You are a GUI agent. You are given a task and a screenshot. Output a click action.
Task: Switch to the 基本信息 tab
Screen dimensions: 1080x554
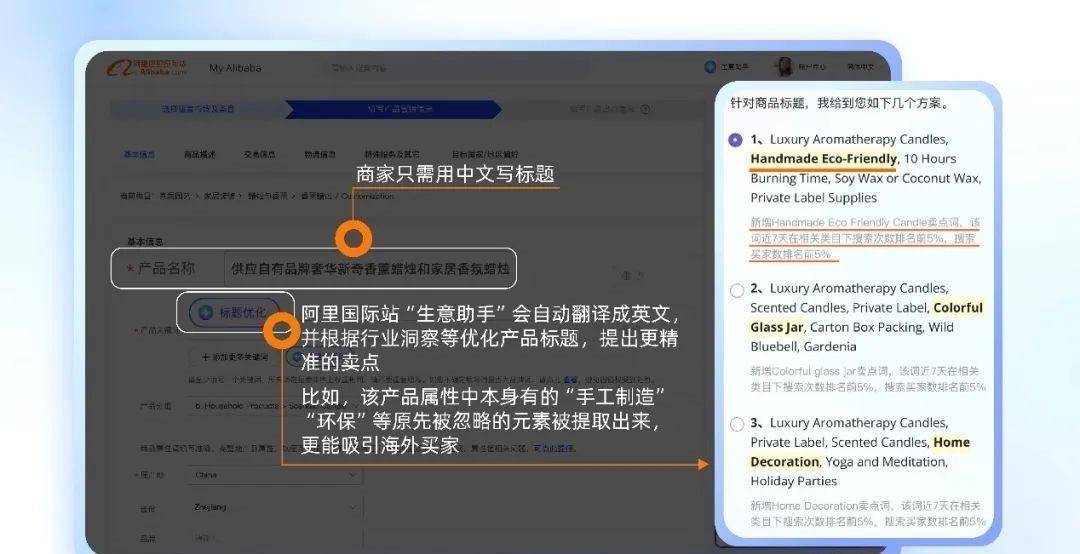(x=139, y=154)
